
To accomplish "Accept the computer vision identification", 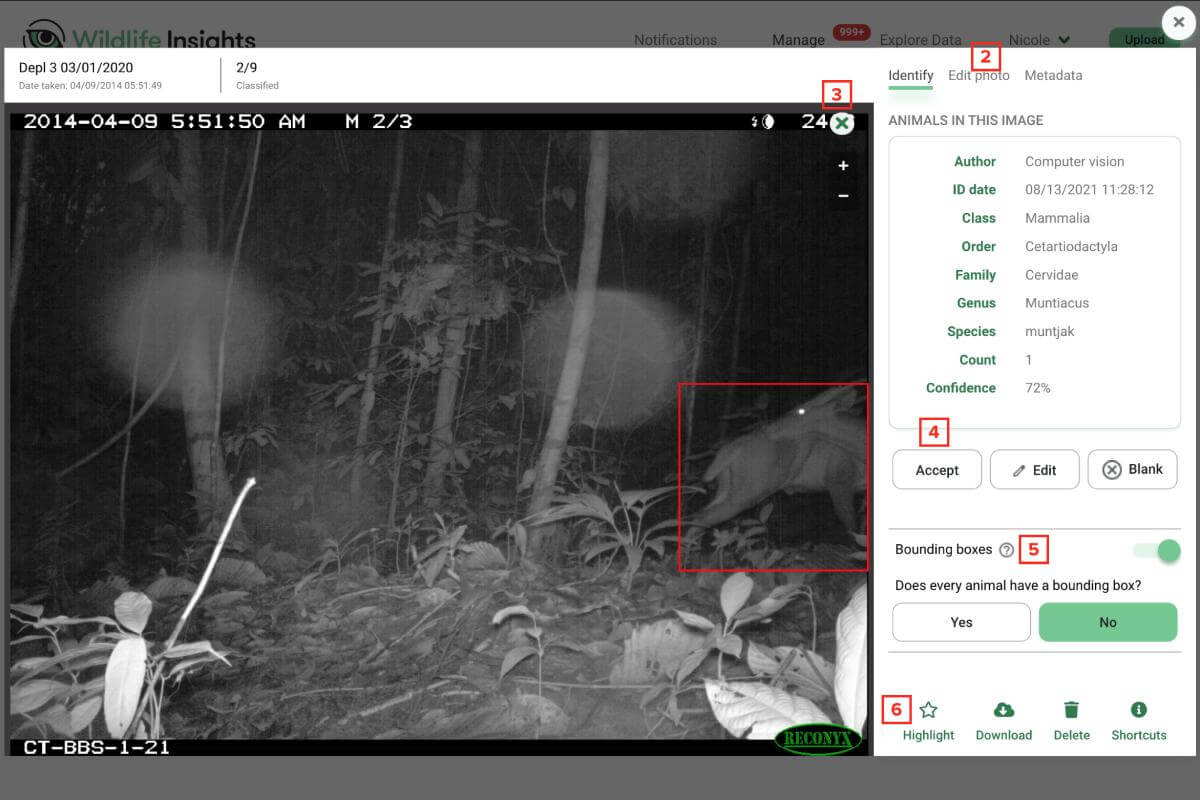I will point(937,470).
